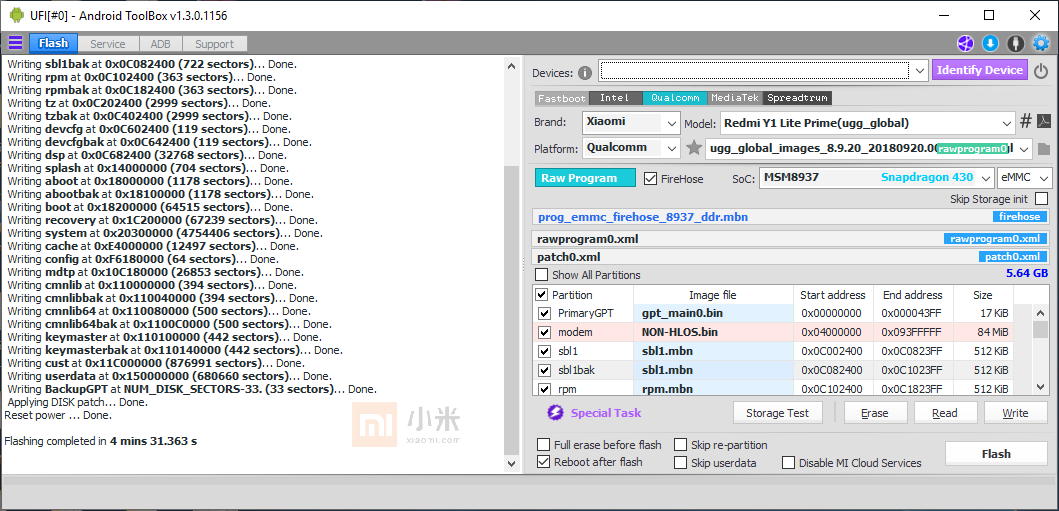This screenshot has width=1059, height=511.
Task: Open settings gear icon
Action: tap(1041, 44)
